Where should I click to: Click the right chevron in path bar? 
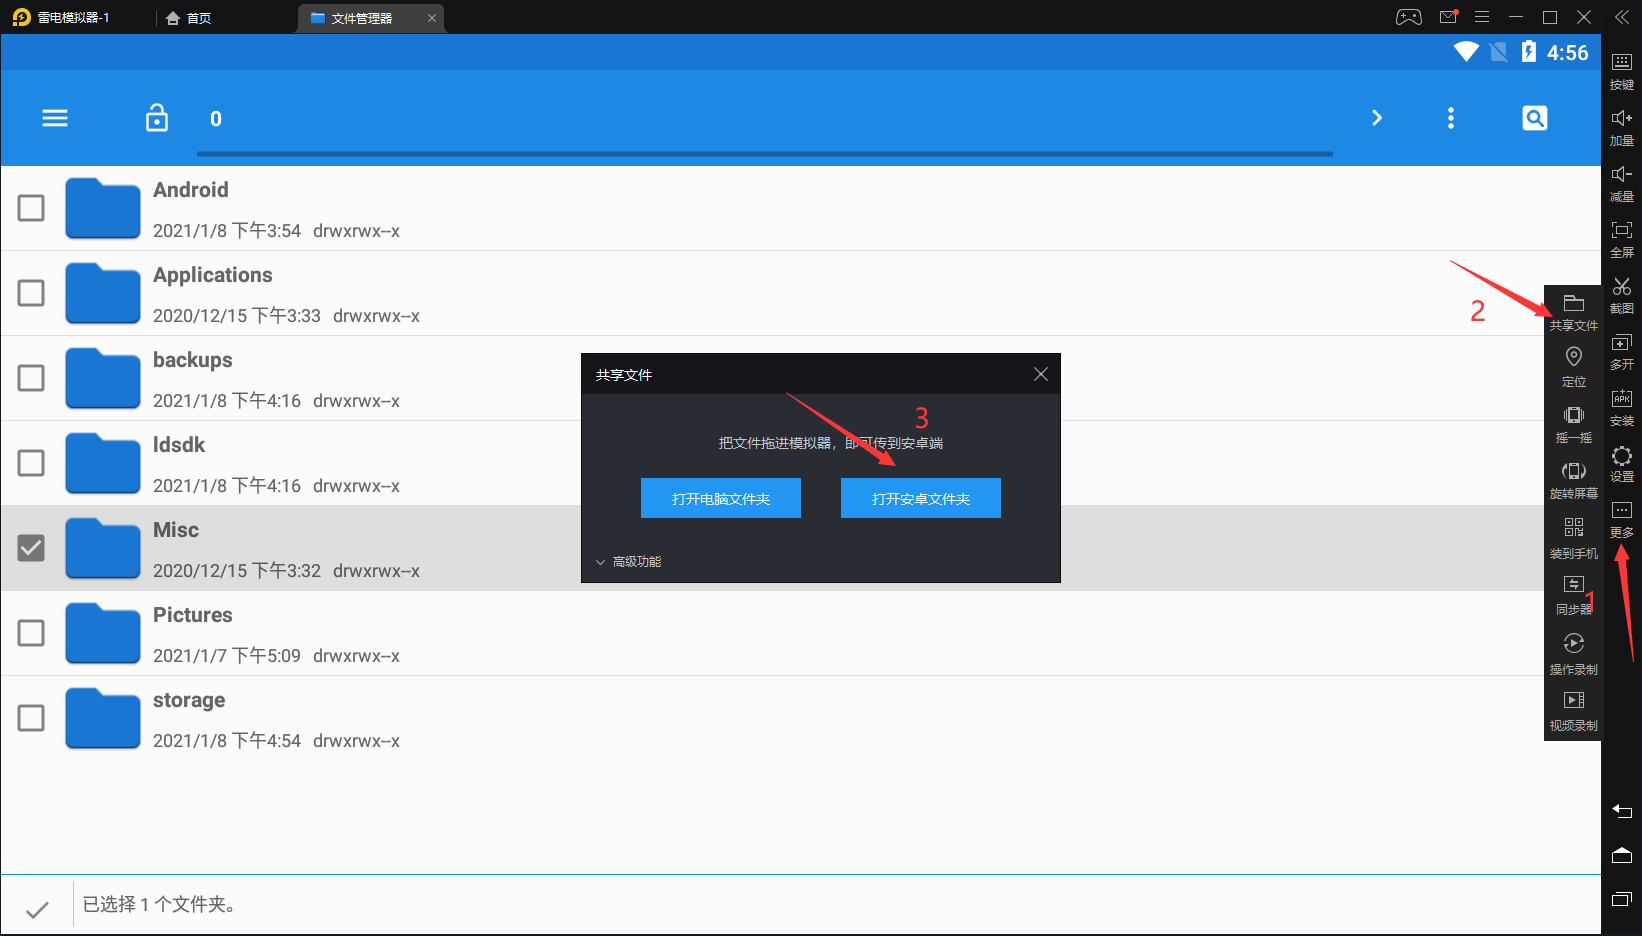(x=1376, y=118)
